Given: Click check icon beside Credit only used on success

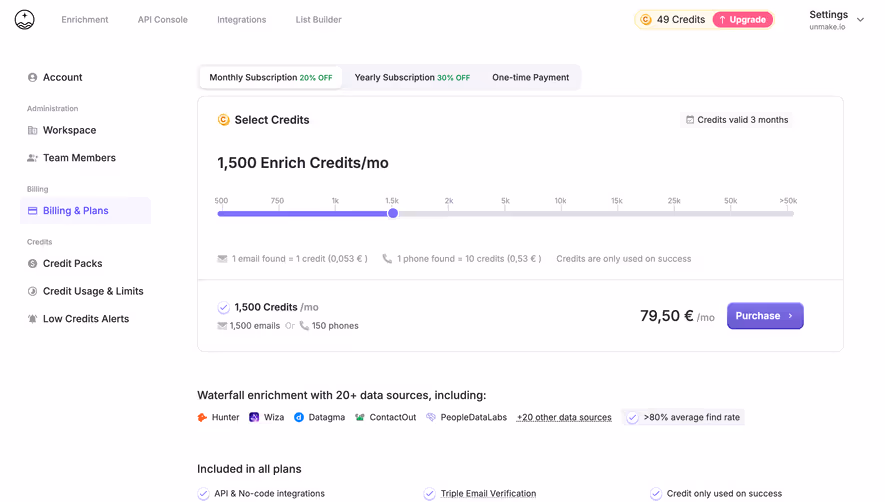Looking at the screenshot, I should click(656, 494).
